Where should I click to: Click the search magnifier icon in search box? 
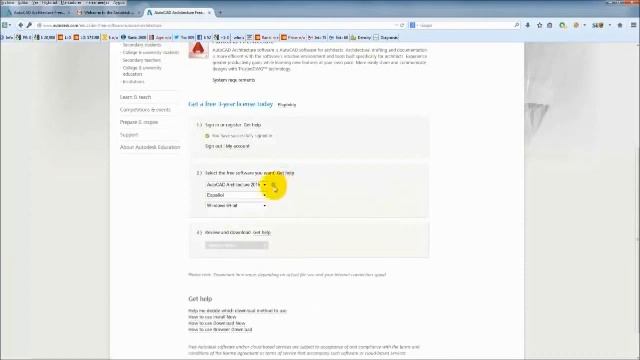coord(517,25)
